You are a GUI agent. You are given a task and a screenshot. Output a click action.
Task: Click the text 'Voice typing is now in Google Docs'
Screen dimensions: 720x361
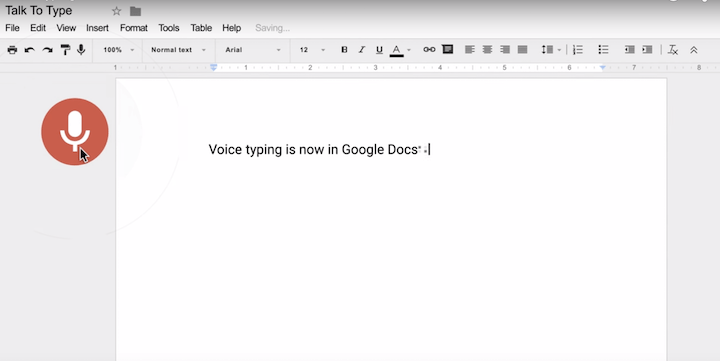coord(313,150)
